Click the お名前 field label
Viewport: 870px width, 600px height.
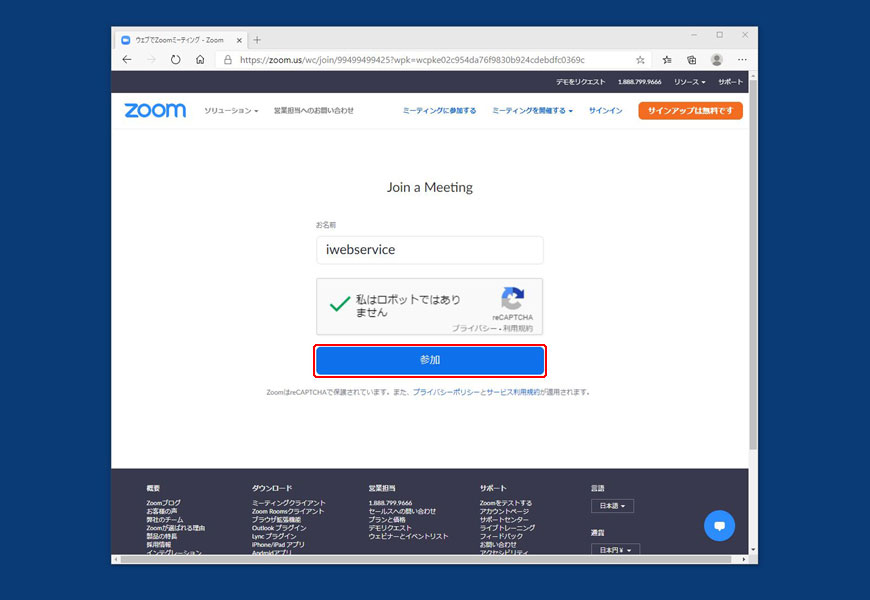coord(326,225)
